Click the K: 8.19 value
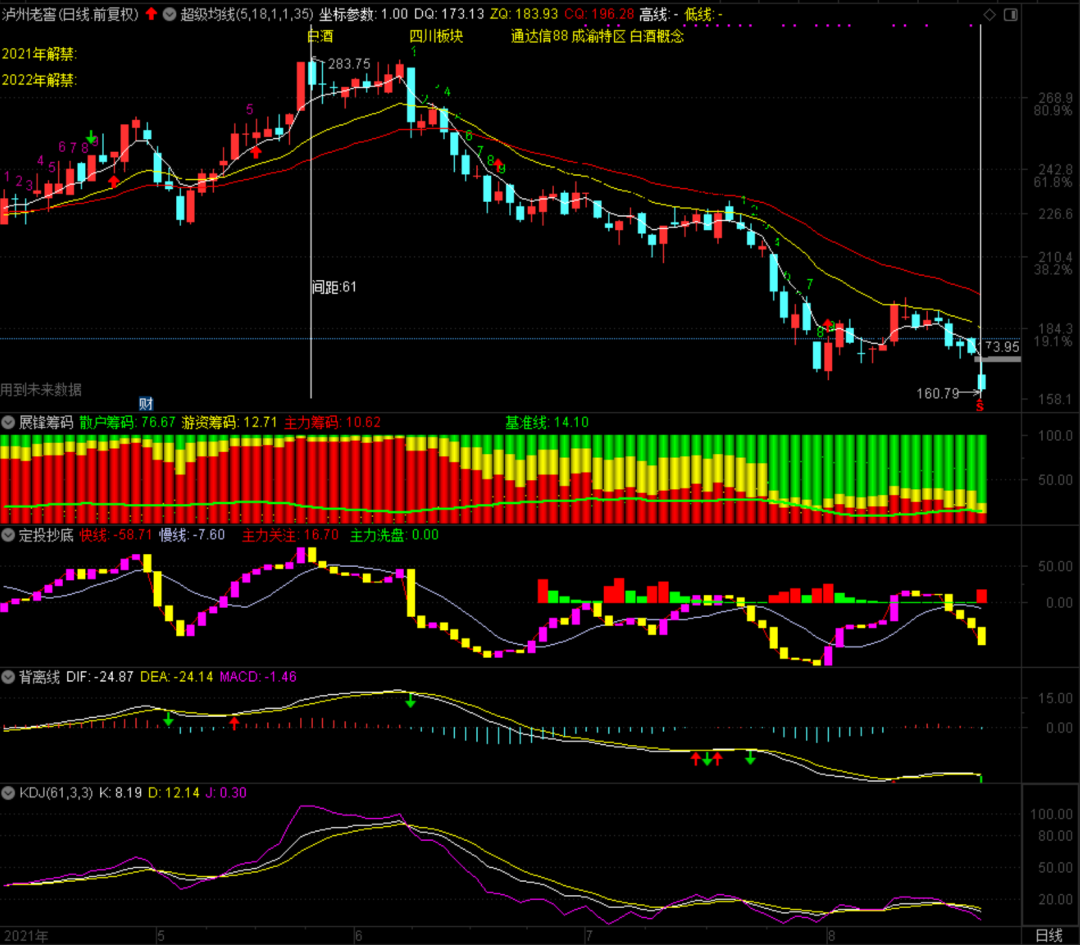The width and height of the screenshot is (1080, 945). point(121,793)
